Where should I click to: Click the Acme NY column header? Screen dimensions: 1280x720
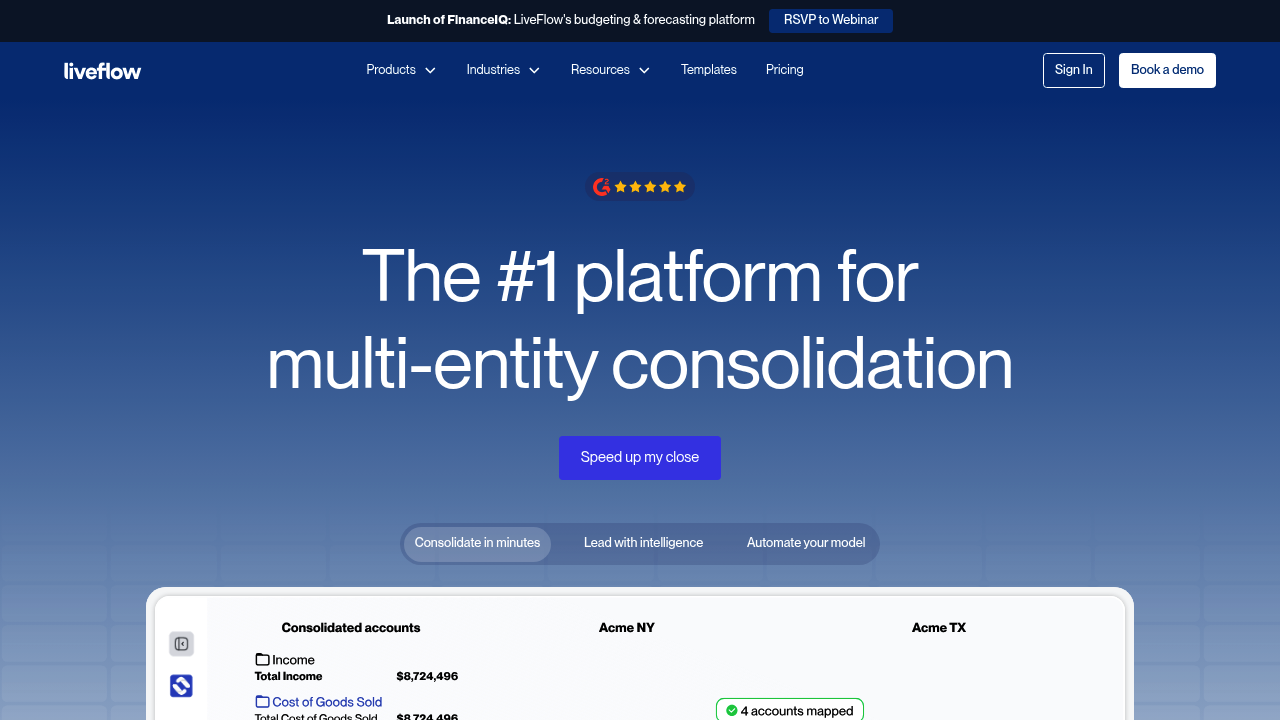pyautogui.click(x=627, y=628)
